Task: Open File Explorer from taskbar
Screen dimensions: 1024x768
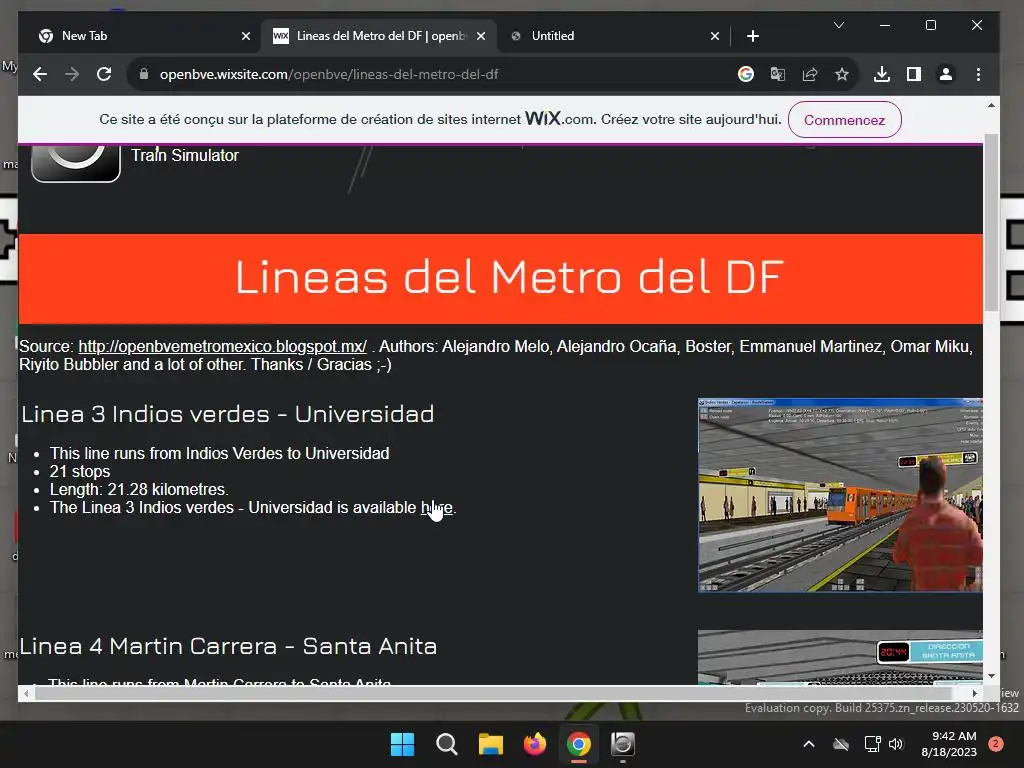Action: click(490, 744)
